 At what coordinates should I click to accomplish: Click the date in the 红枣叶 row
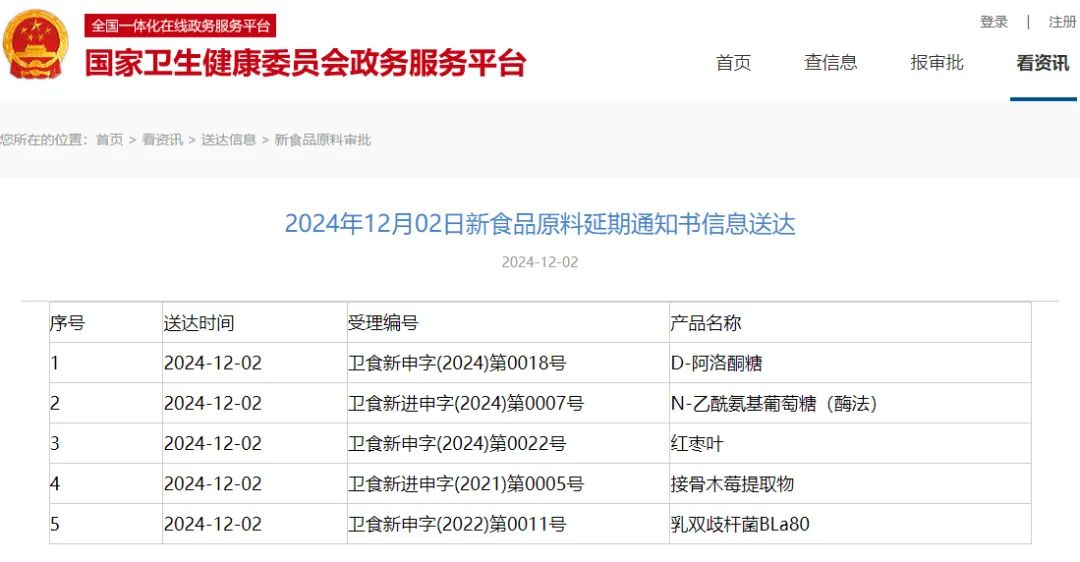click(213, 444)
